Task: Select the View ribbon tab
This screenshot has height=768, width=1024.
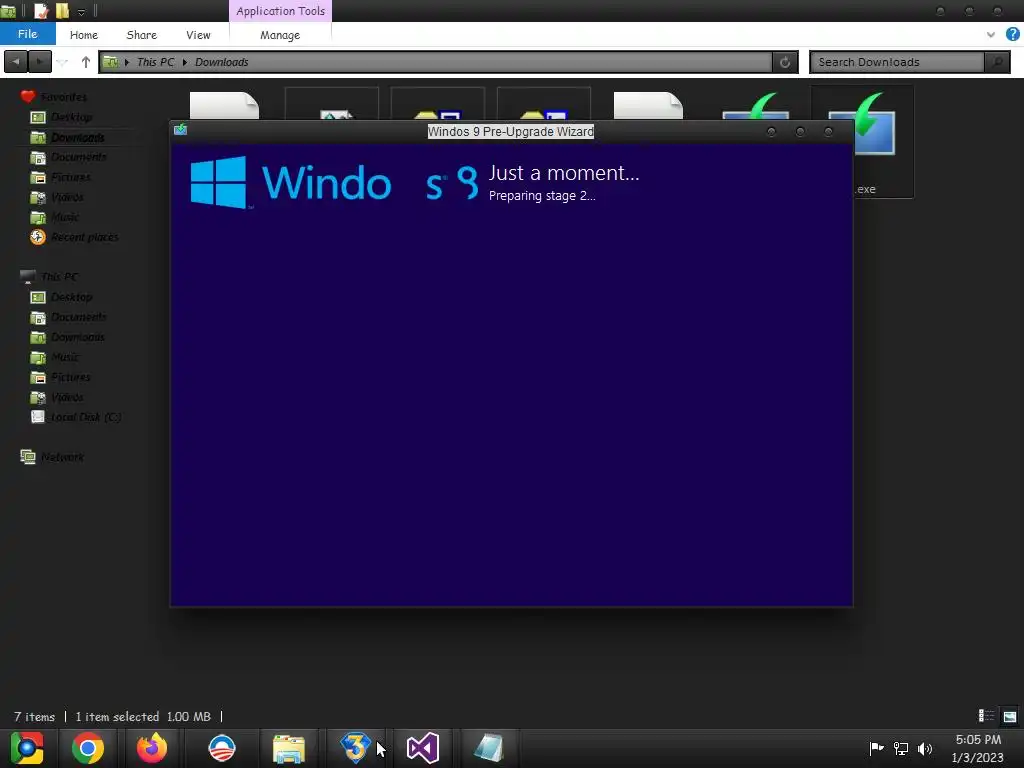Action: [198, 35]
